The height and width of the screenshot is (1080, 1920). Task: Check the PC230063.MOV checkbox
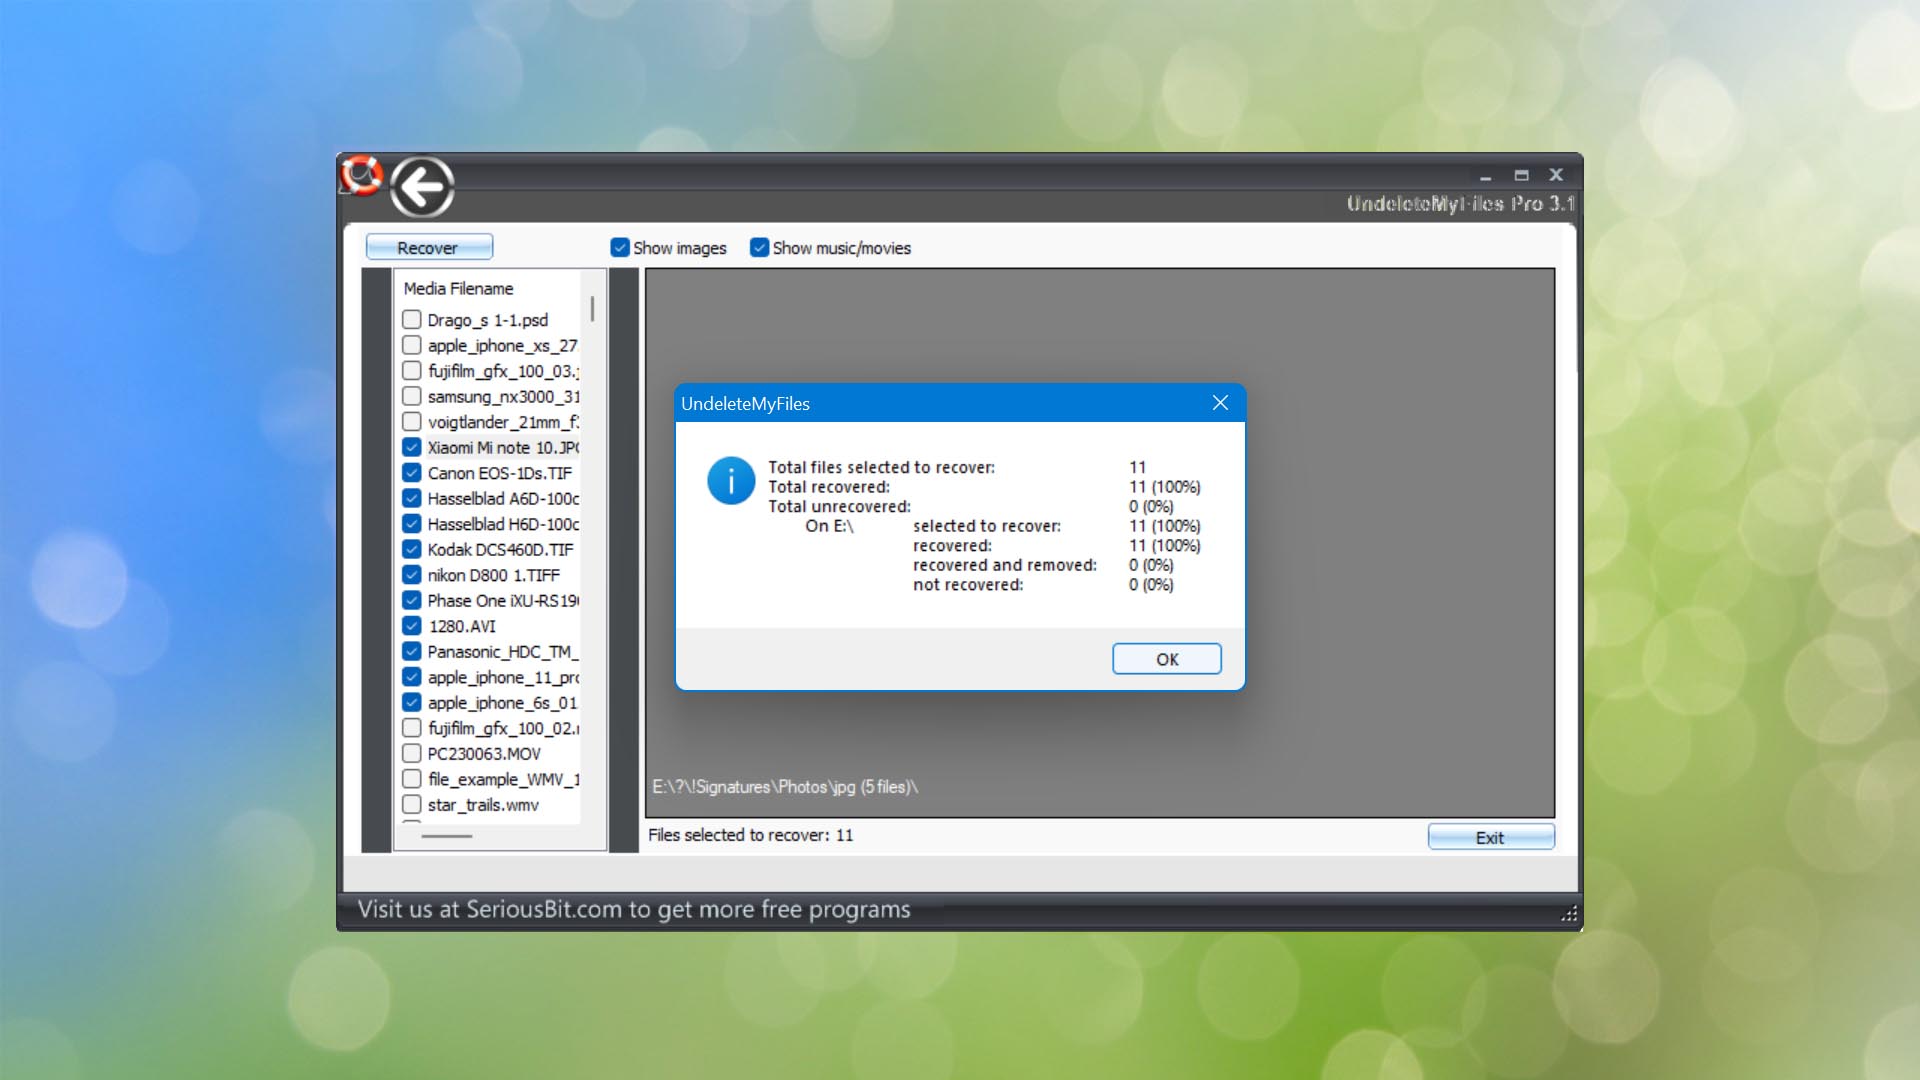tap(411, 753)
